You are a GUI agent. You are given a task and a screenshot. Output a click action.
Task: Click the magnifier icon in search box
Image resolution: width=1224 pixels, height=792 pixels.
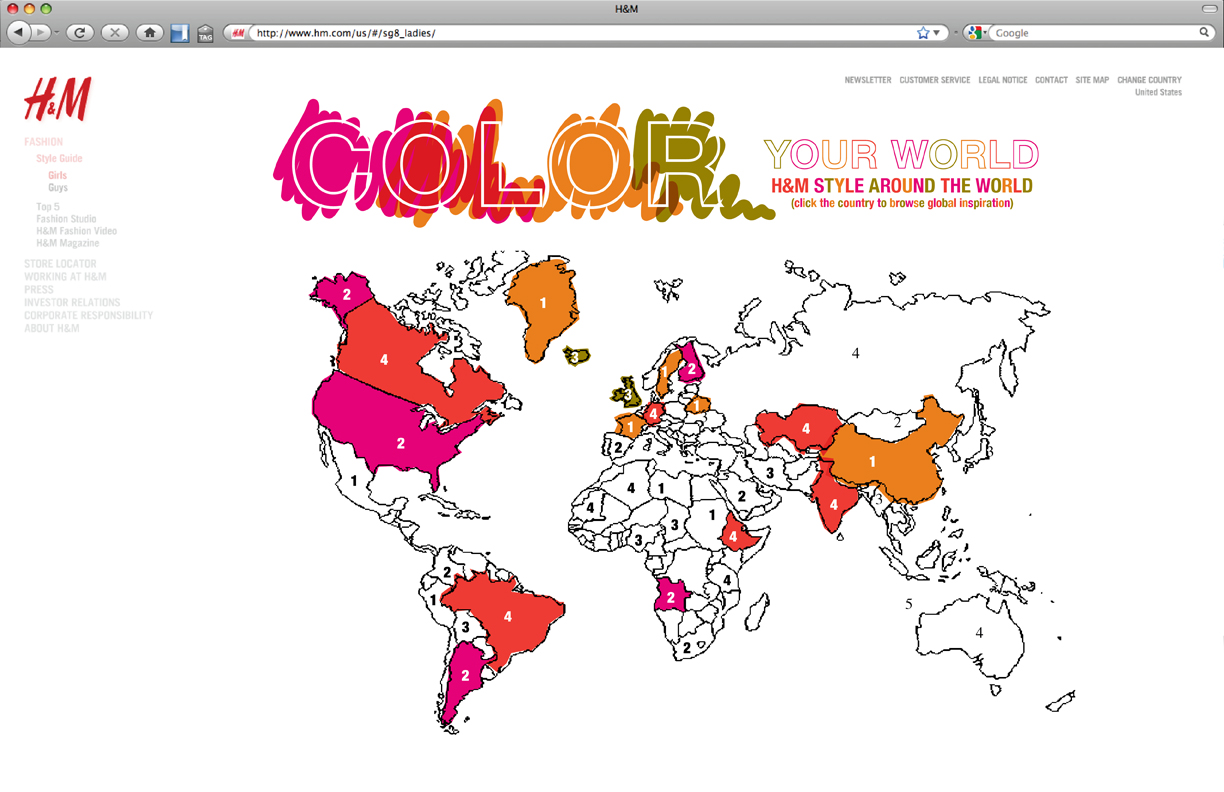pos(1204,33)
